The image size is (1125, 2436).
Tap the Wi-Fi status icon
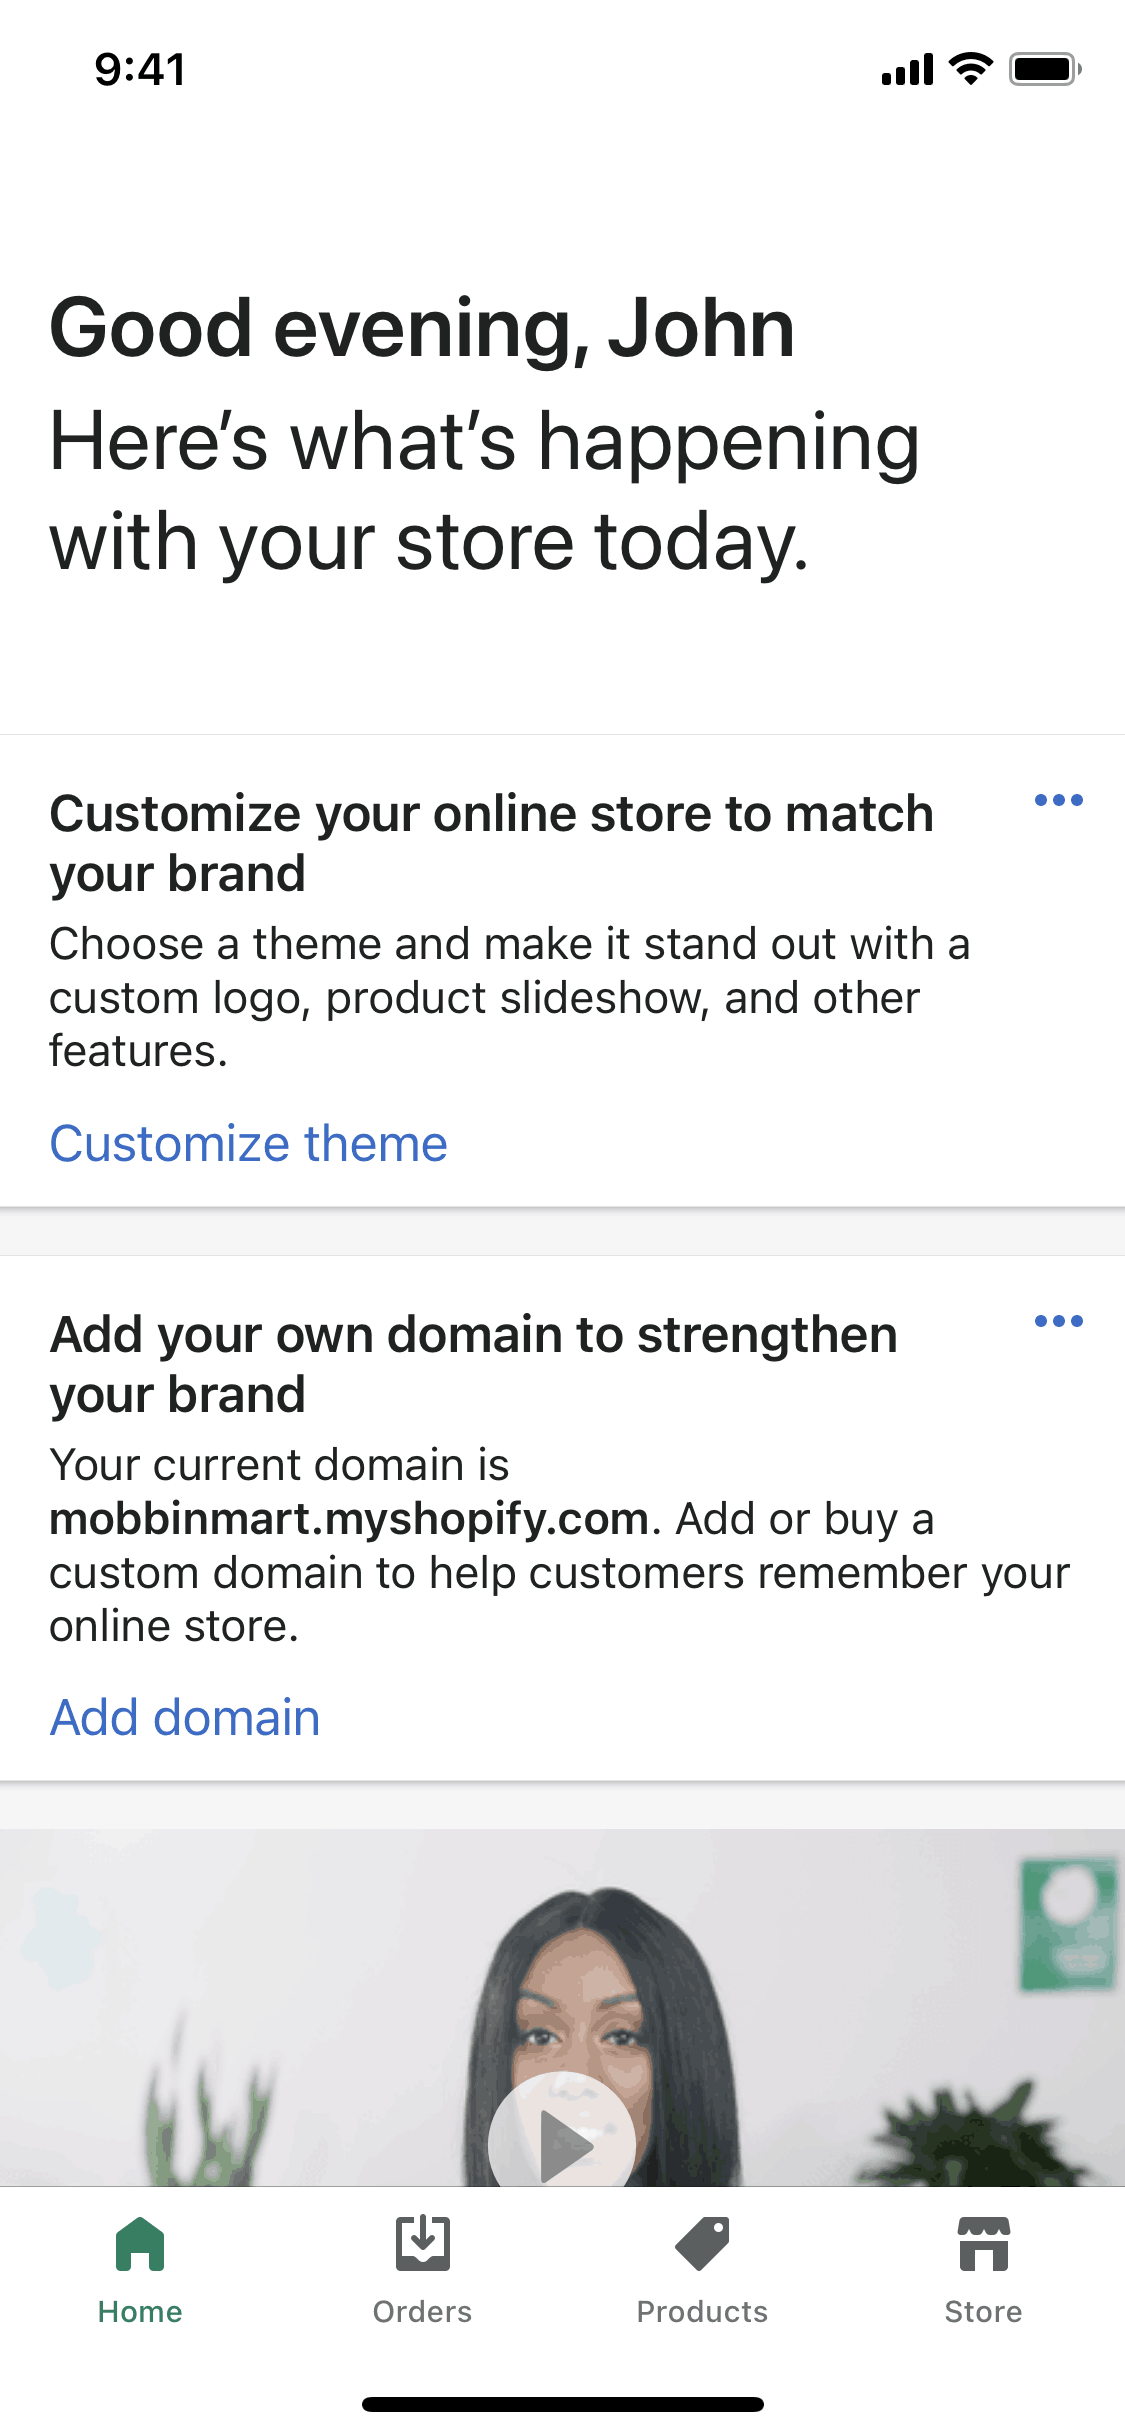970,69
